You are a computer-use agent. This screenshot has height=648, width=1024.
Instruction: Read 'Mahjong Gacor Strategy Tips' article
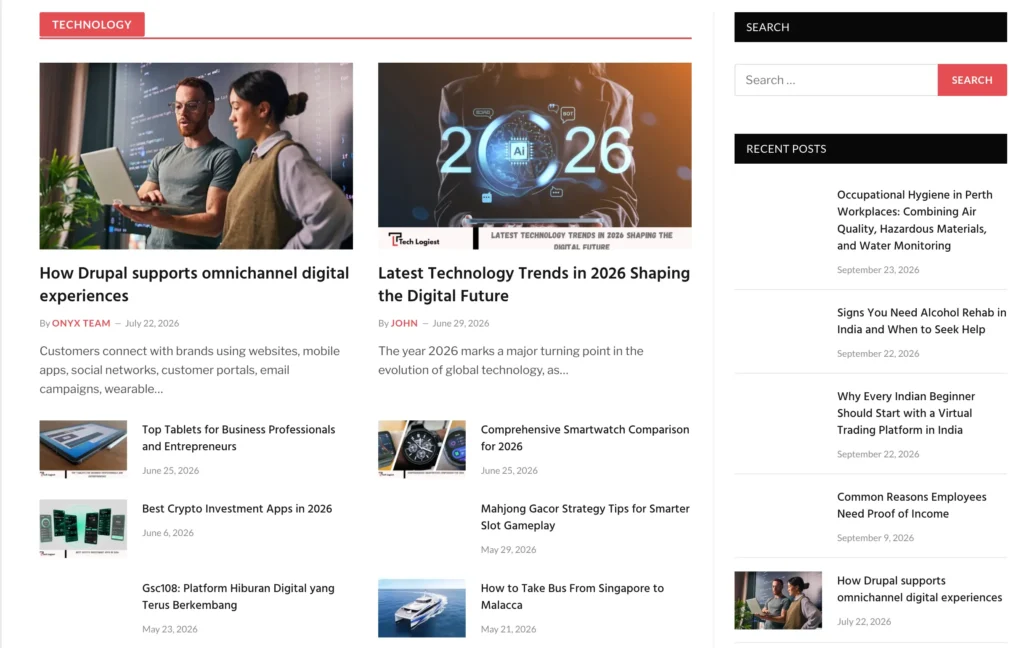[x=585, y=517]
